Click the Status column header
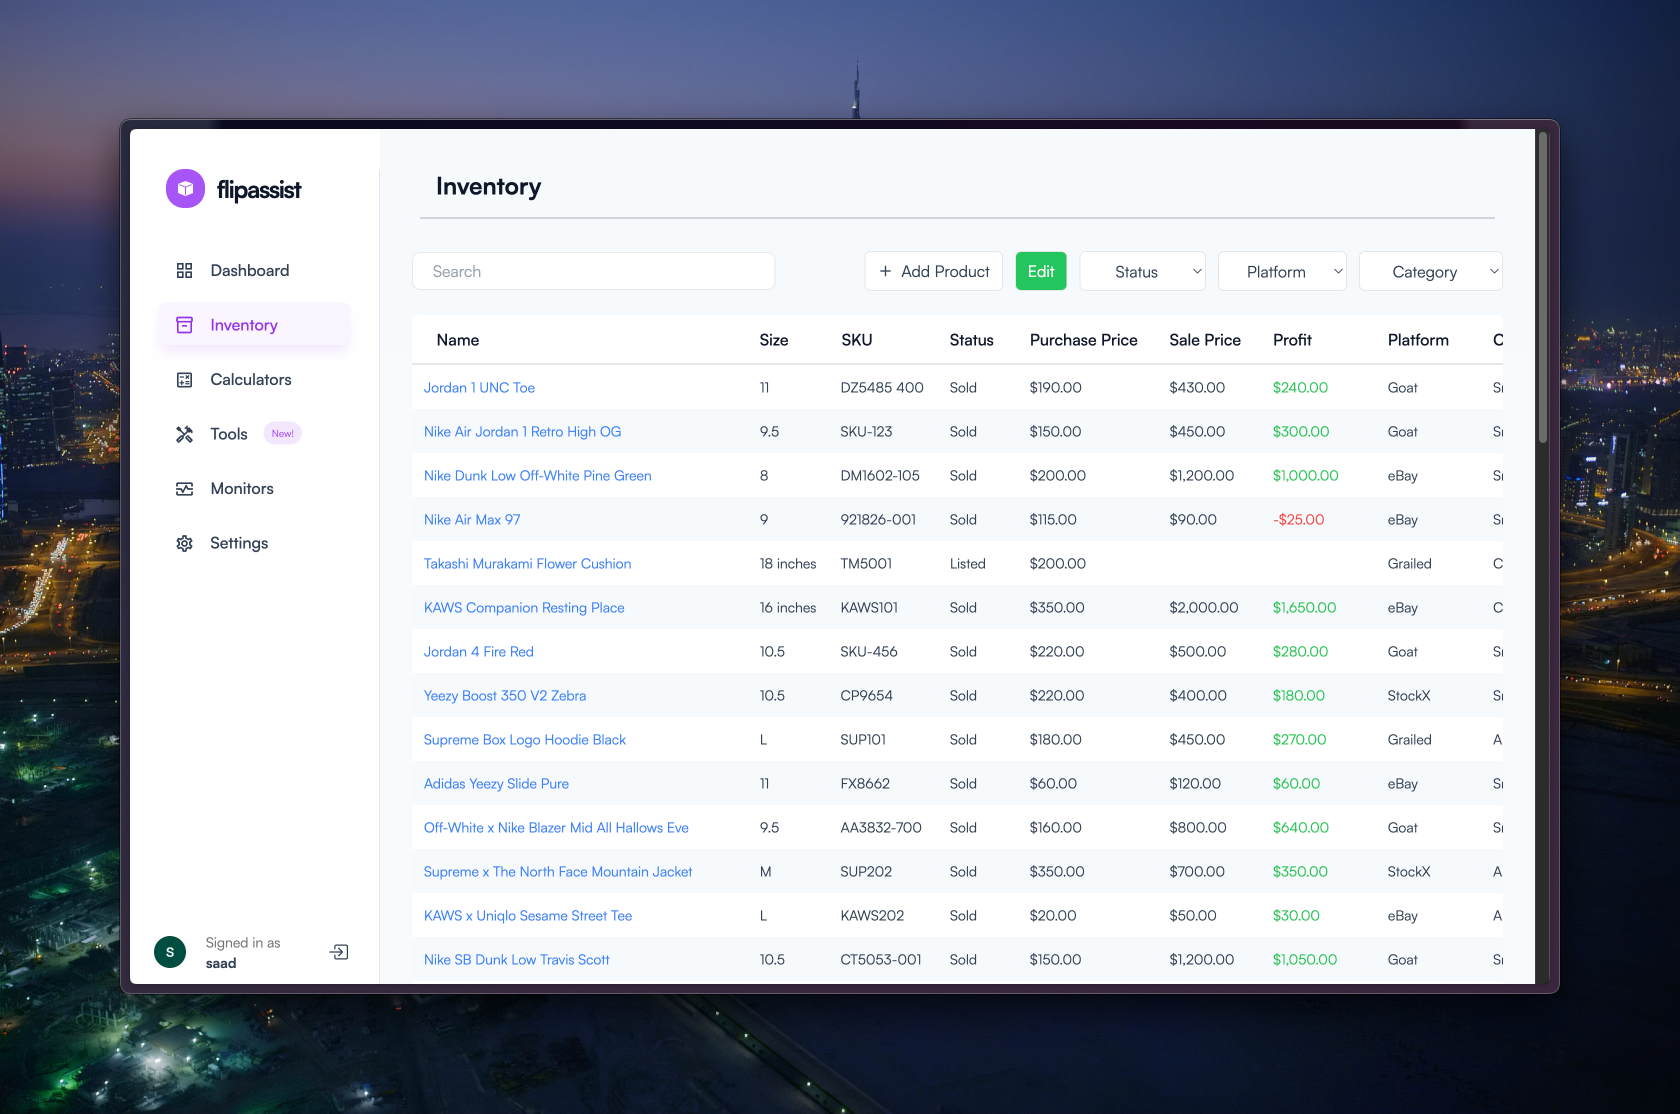The image size is (1680, 1114). 972,340
